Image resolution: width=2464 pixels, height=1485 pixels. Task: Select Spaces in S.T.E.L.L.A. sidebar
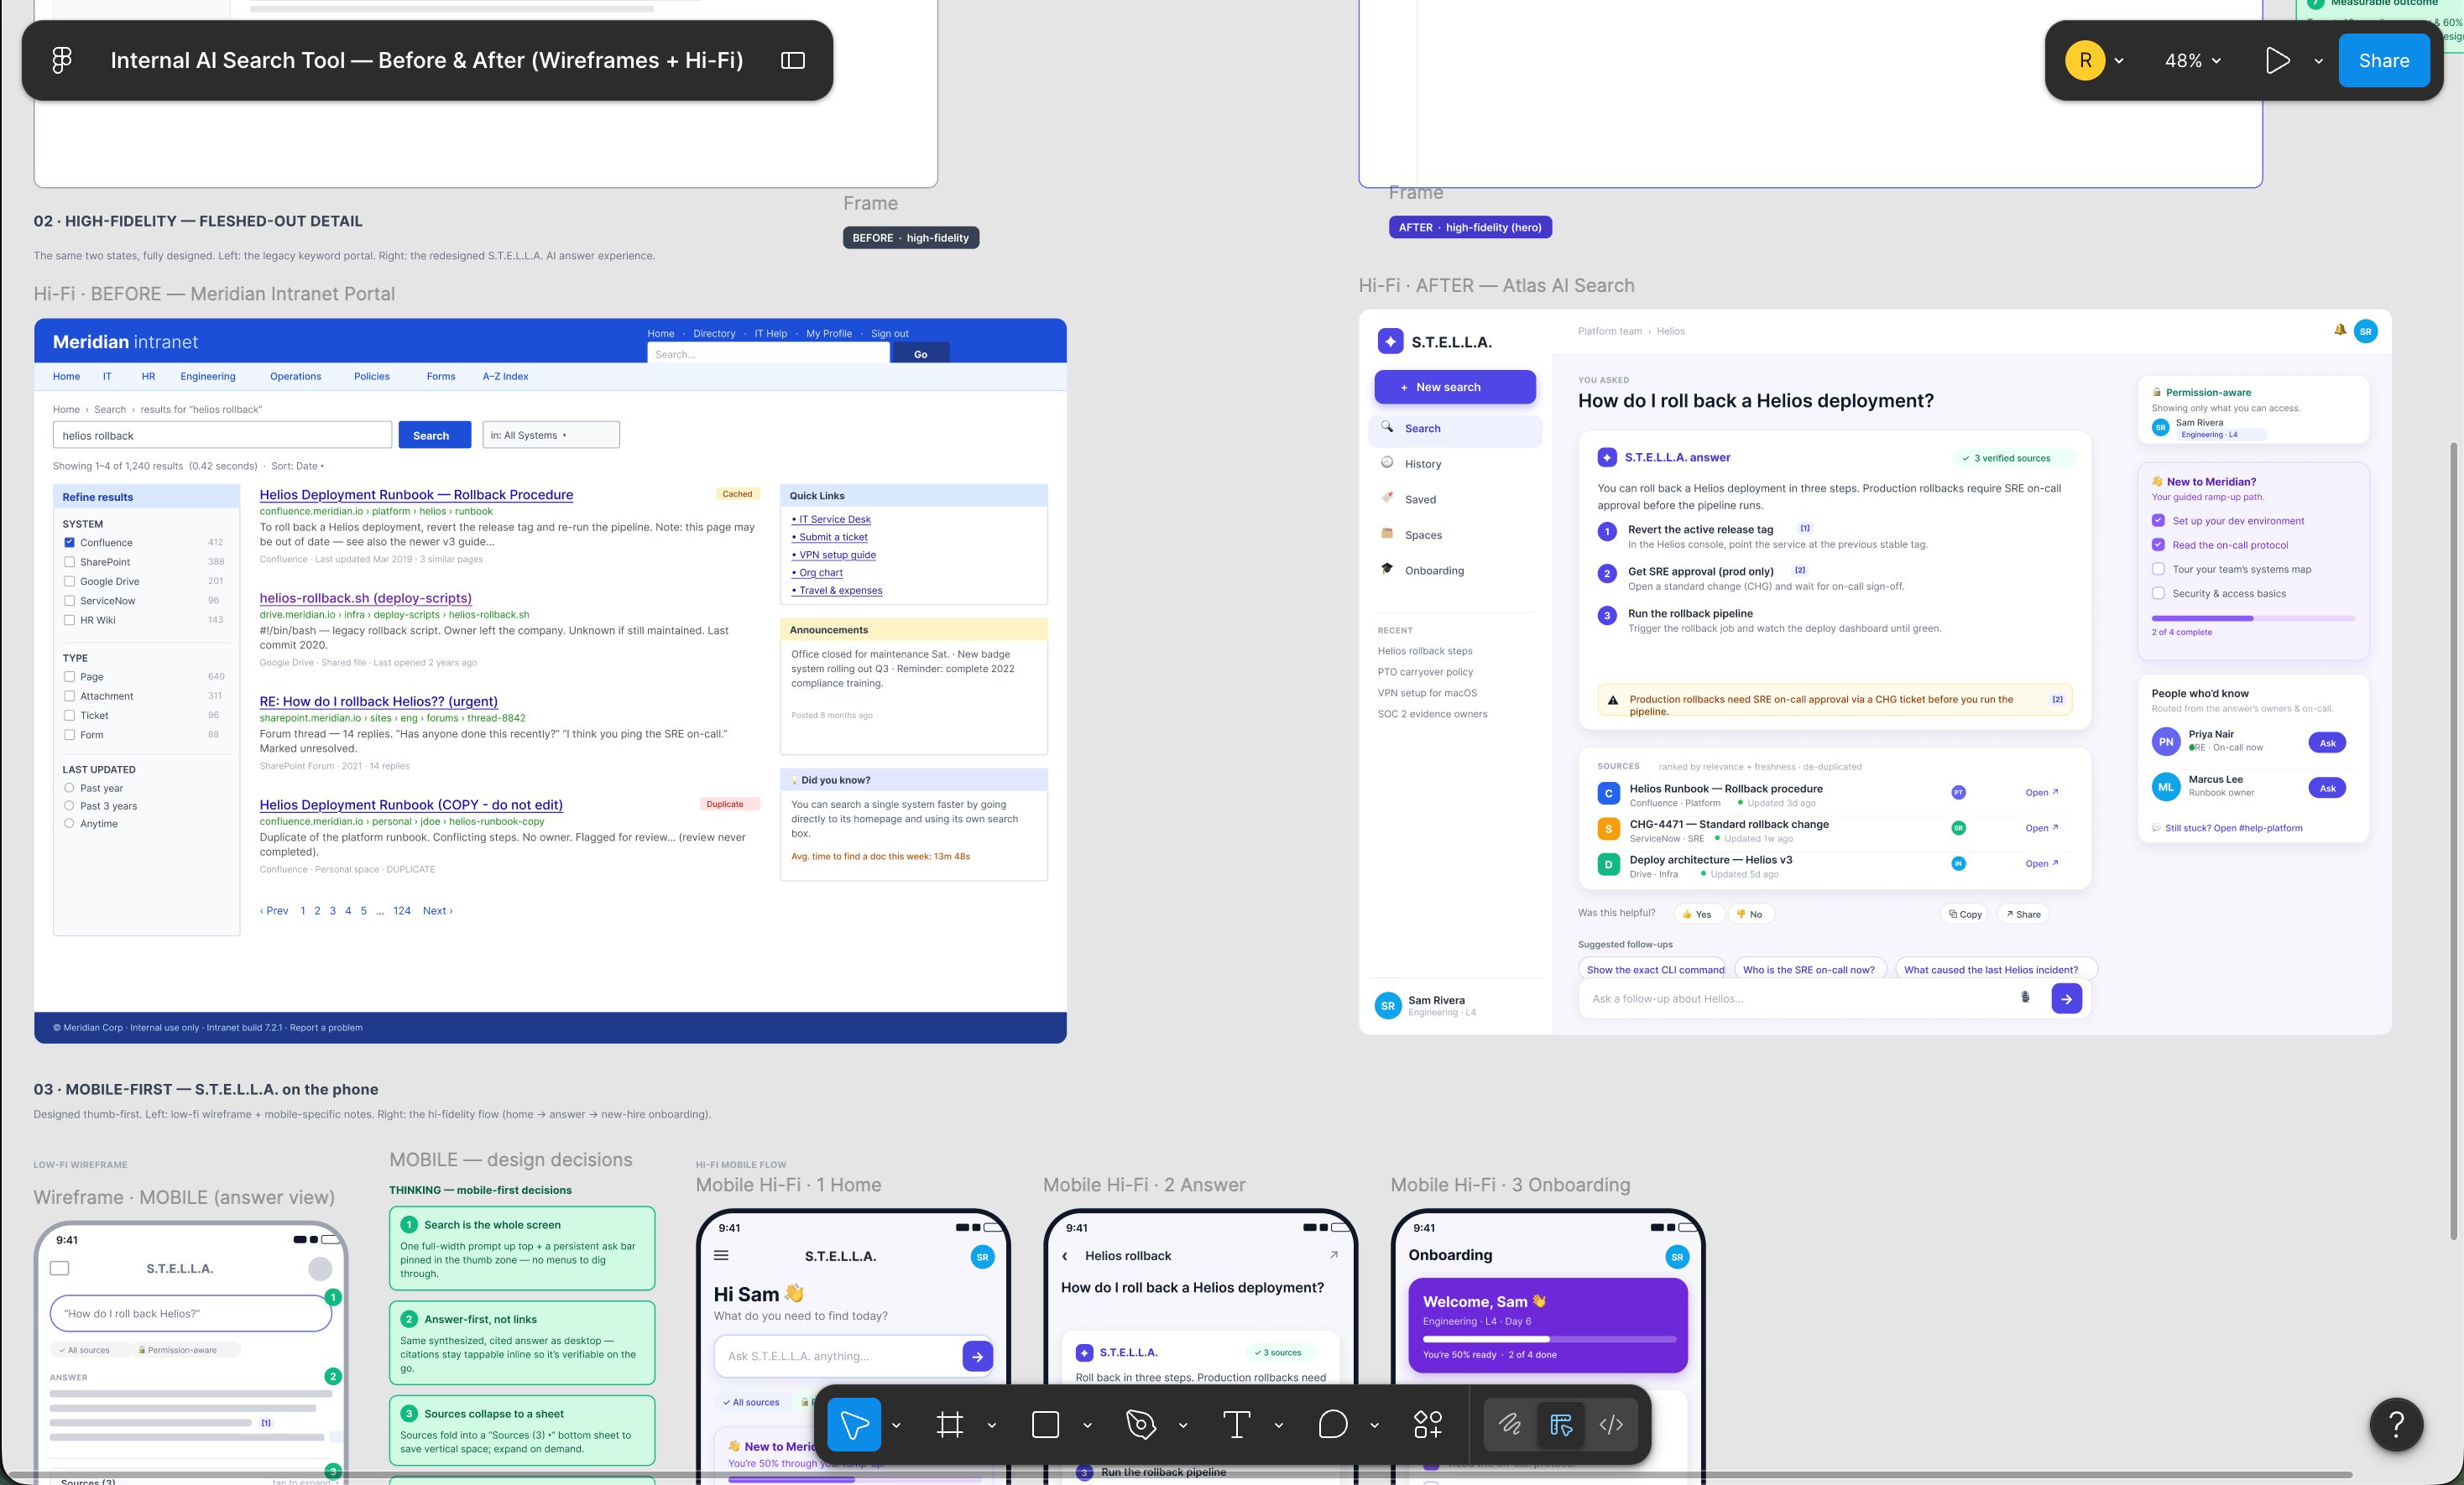[x=1455, y=535]
